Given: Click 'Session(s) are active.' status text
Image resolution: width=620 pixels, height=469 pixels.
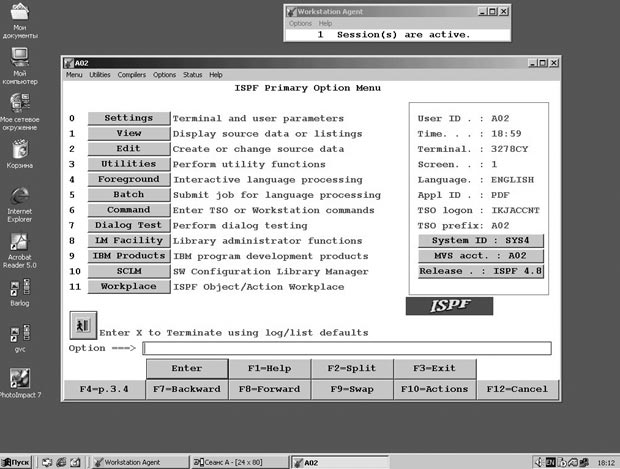Looking at the screenshot, I should pos(404,35).
